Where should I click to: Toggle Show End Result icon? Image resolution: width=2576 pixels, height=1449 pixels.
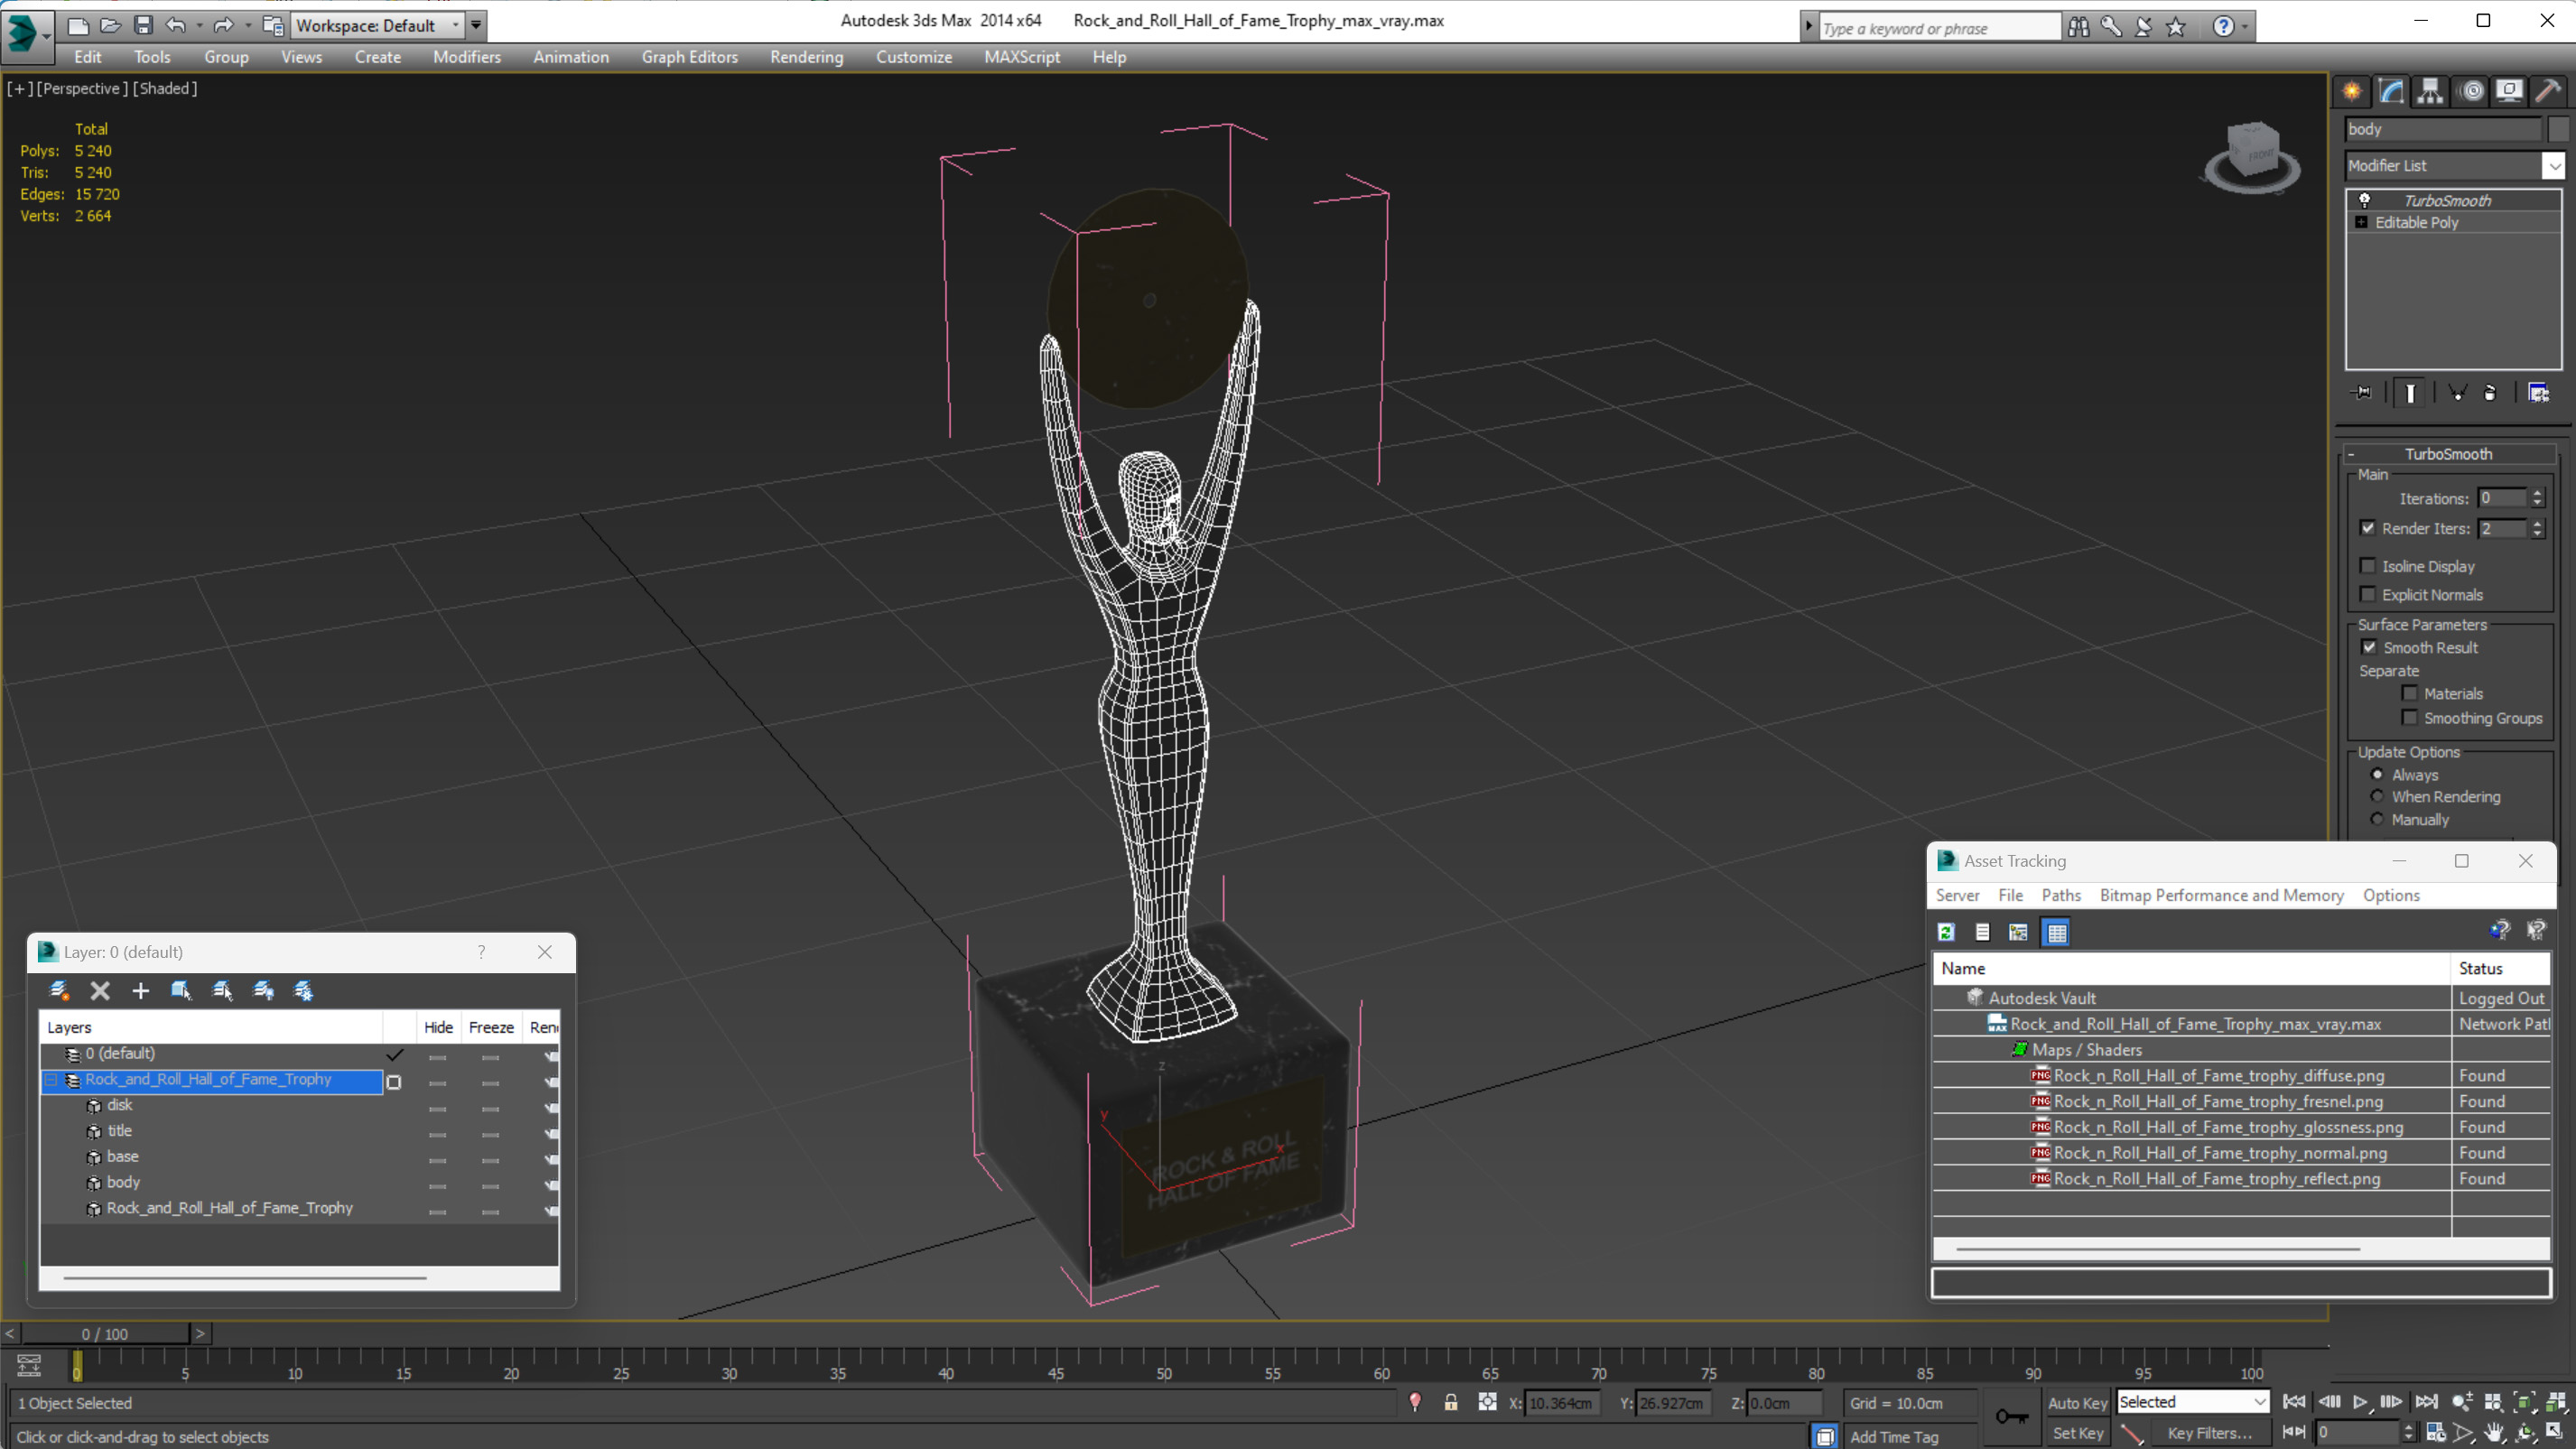click(x=2410, y=393)
